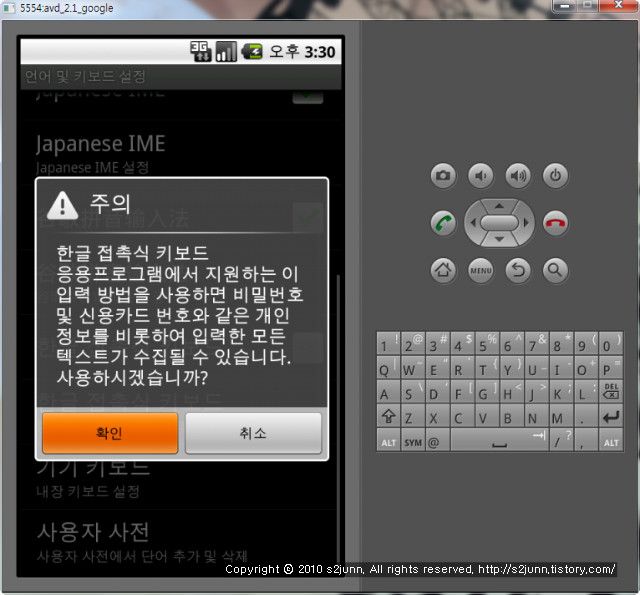
Task: Click the Enter key on the keyboard
Action: [x=611, y=416]
